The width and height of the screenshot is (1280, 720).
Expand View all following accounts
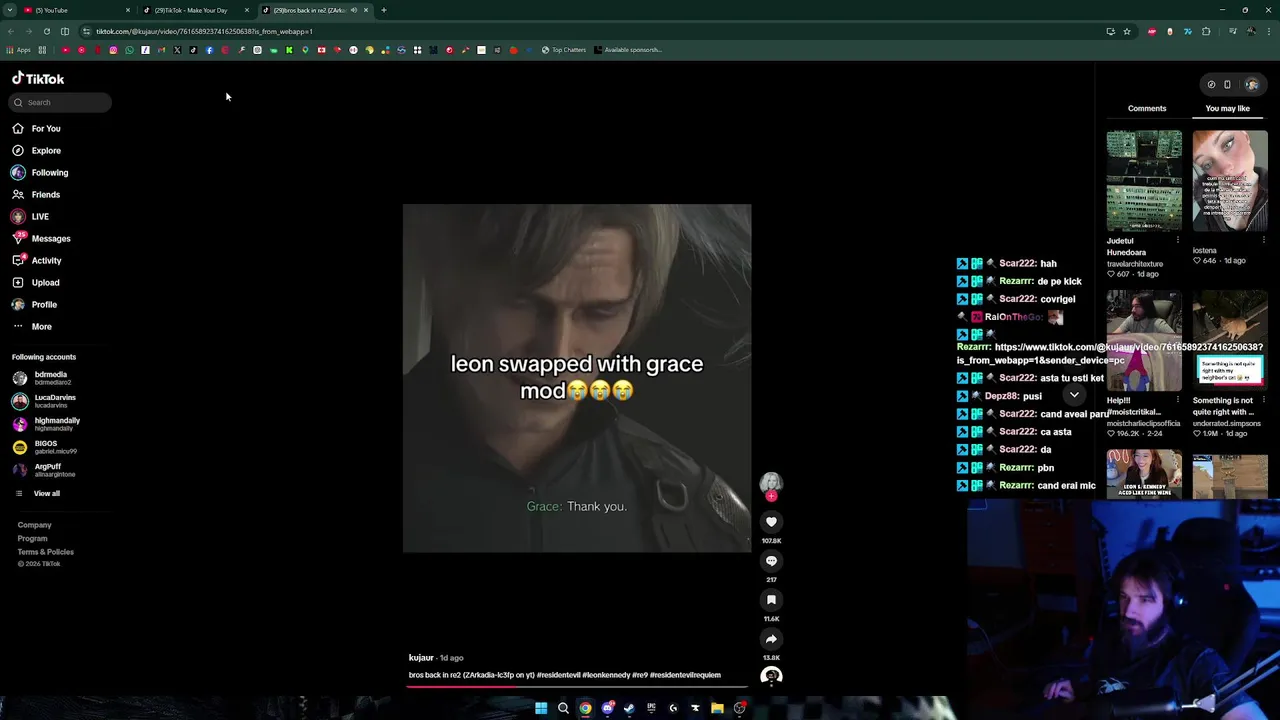point(37,493)
